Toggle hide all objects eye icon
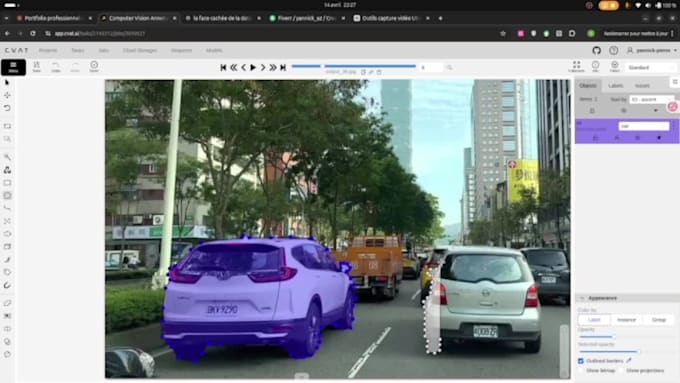Viewport: 680px width, 383px height. 624,111
